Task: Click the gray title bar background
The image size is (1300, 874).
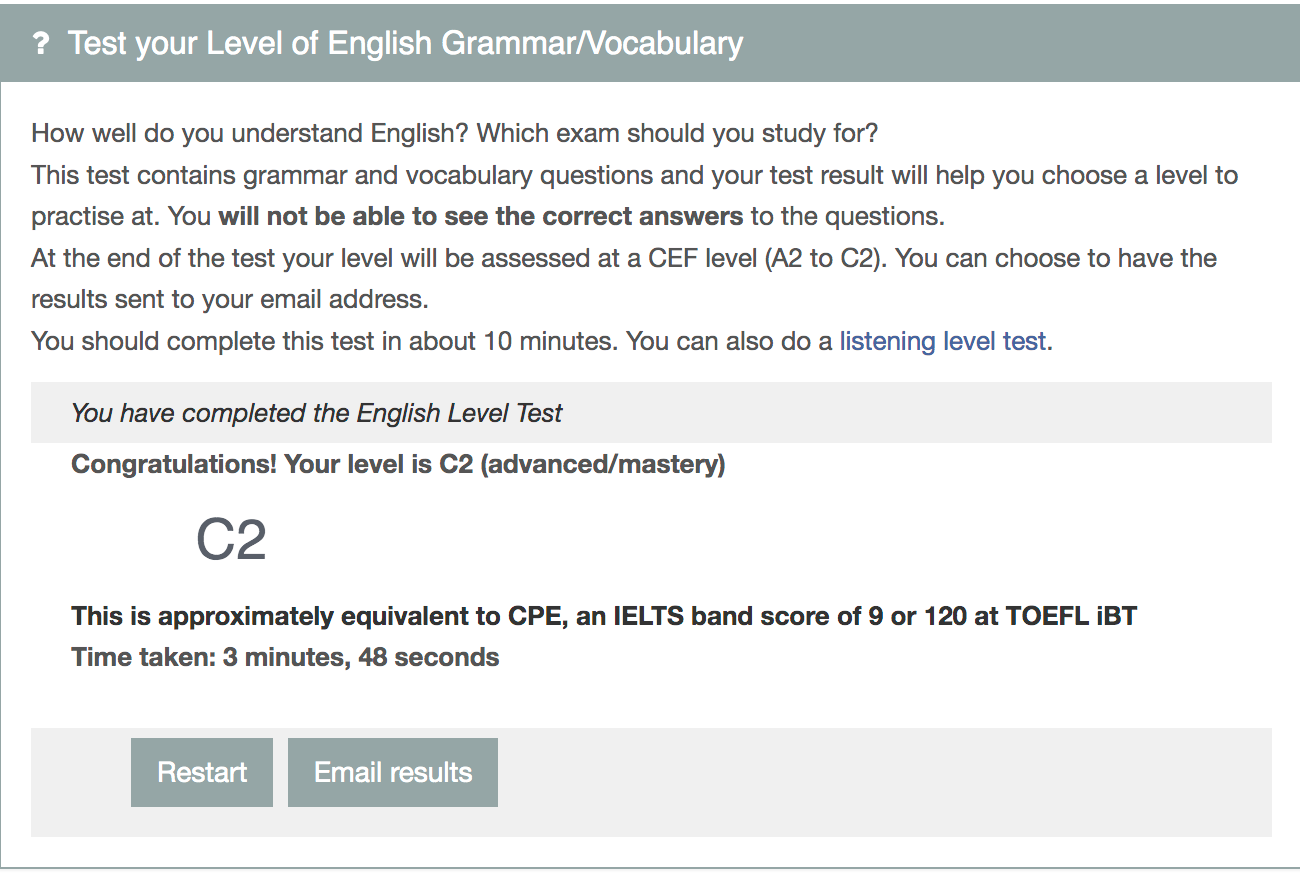Action: [x=1000, y=43]
